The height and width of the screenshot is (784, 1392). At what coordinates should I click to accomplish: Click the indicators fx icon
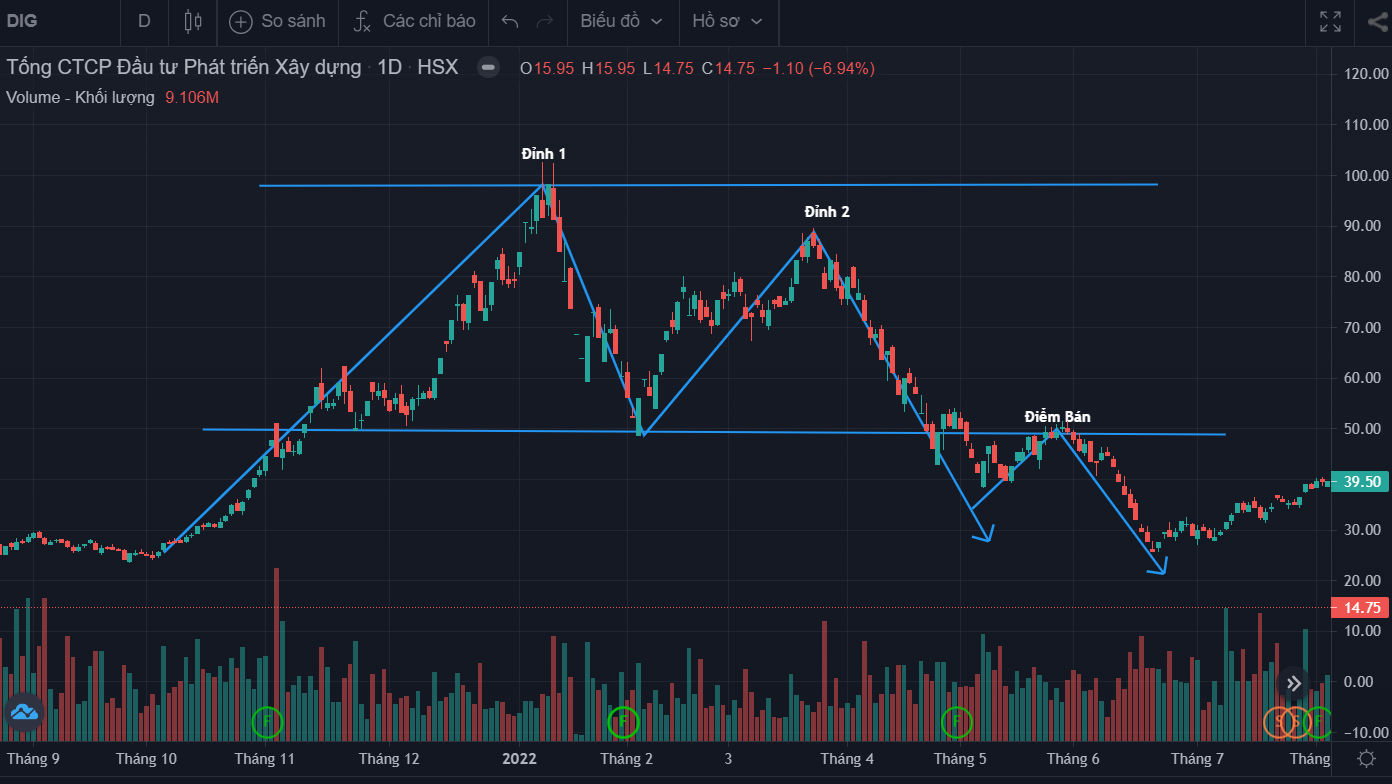tap(363, 21)
